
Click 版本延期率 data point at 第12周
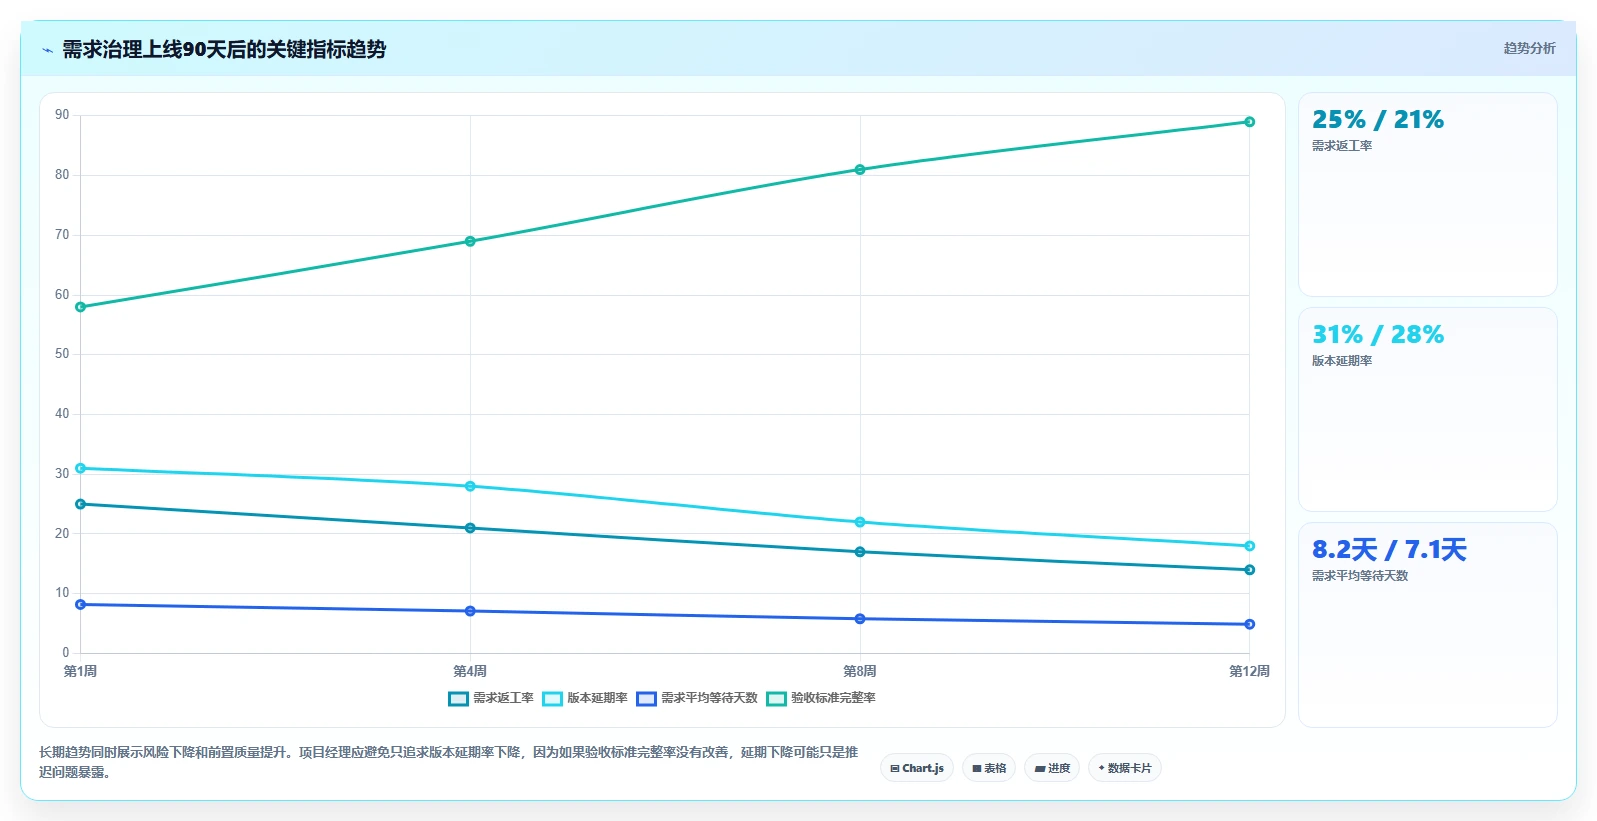coord(1250,546)
